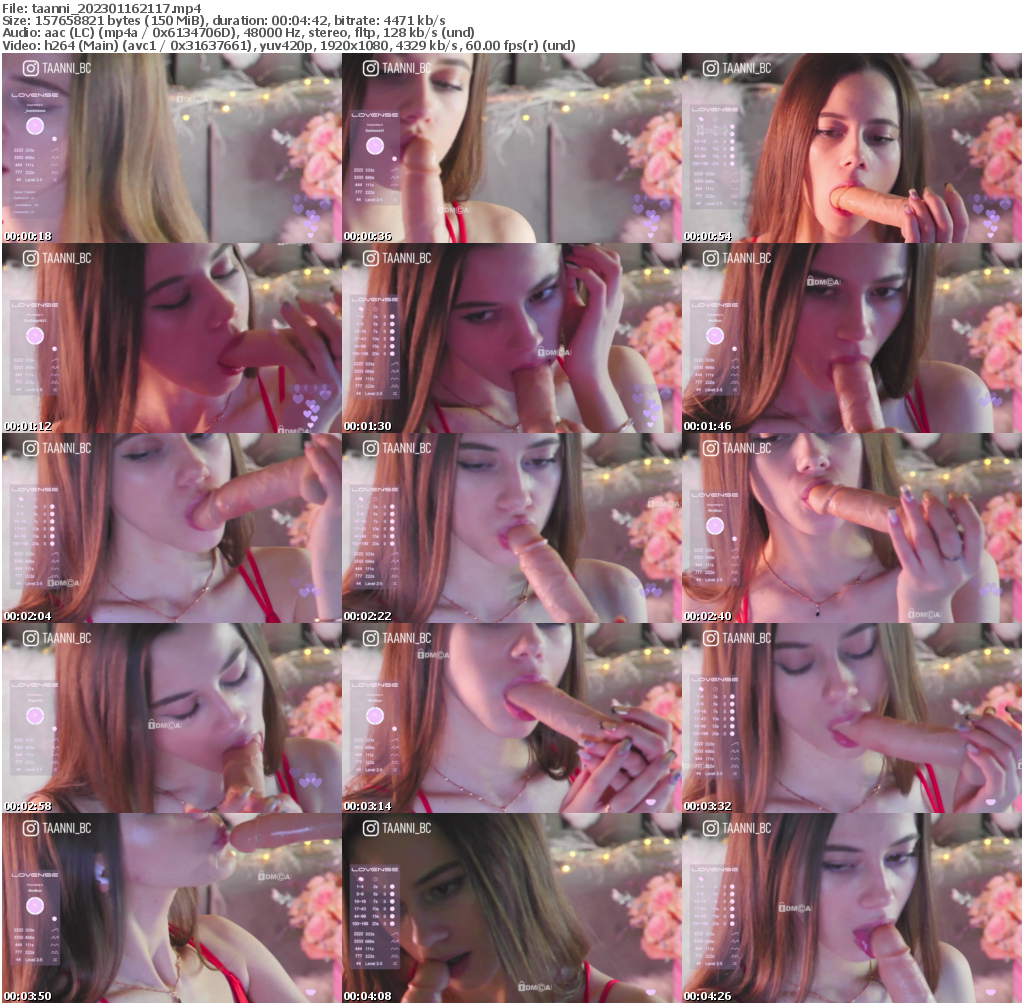Select the thumbnail at timestamp 00:01:30
Screen dimensions: 1024x1003
pyautogui.click(x=511, y=338)
